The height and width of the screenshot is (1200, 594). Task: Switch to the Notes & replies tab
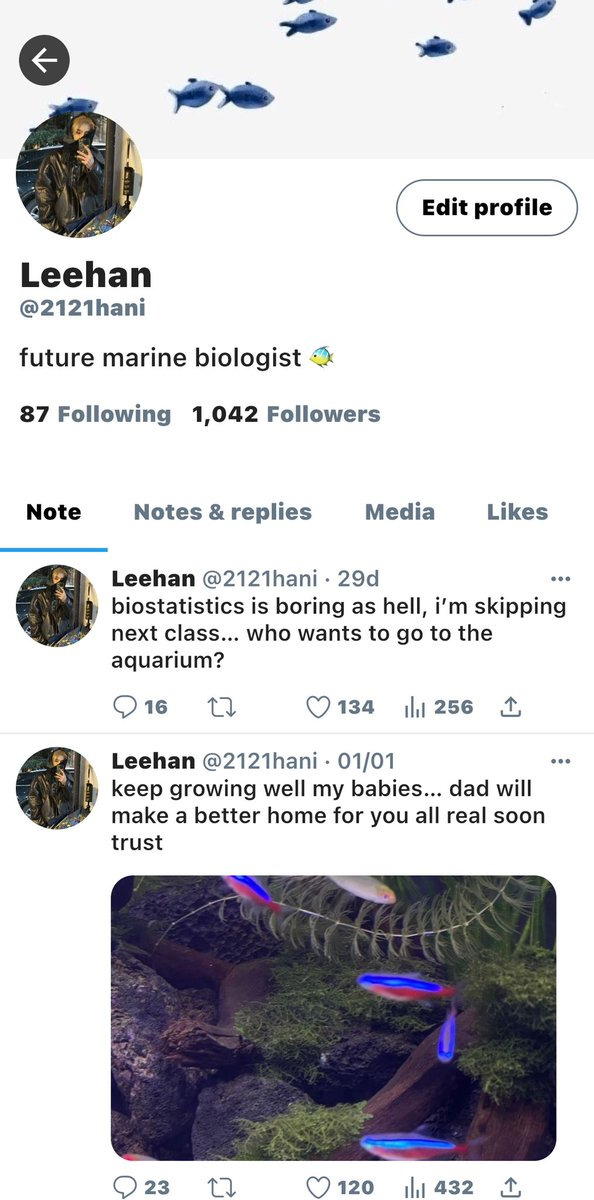(x=223, y=512)
